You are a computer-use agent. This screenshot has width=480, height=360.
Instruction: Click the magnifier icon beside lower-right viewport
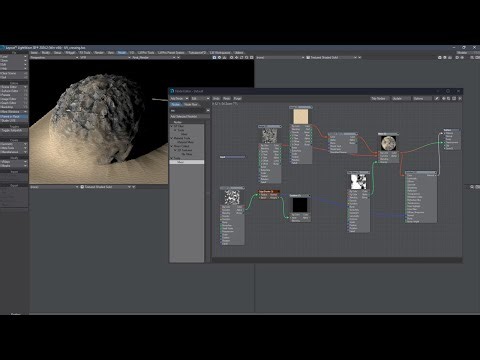[x=472, y=187]
